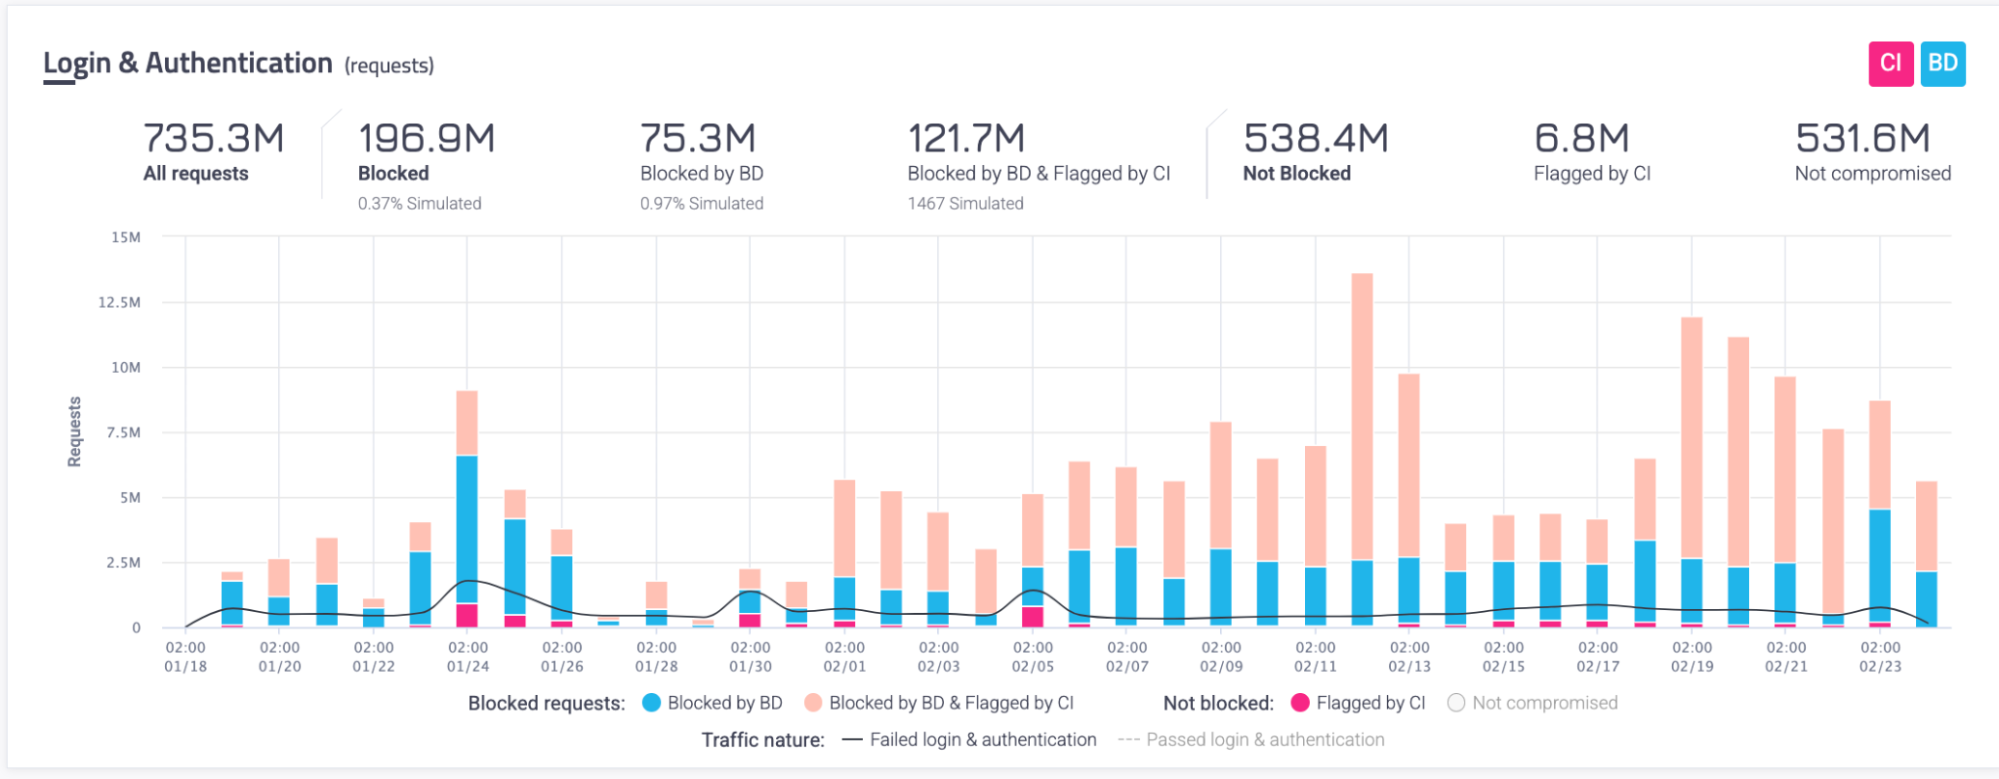Click the bar above 02/09 label
1999x779 pixels.
[1221, 524]
